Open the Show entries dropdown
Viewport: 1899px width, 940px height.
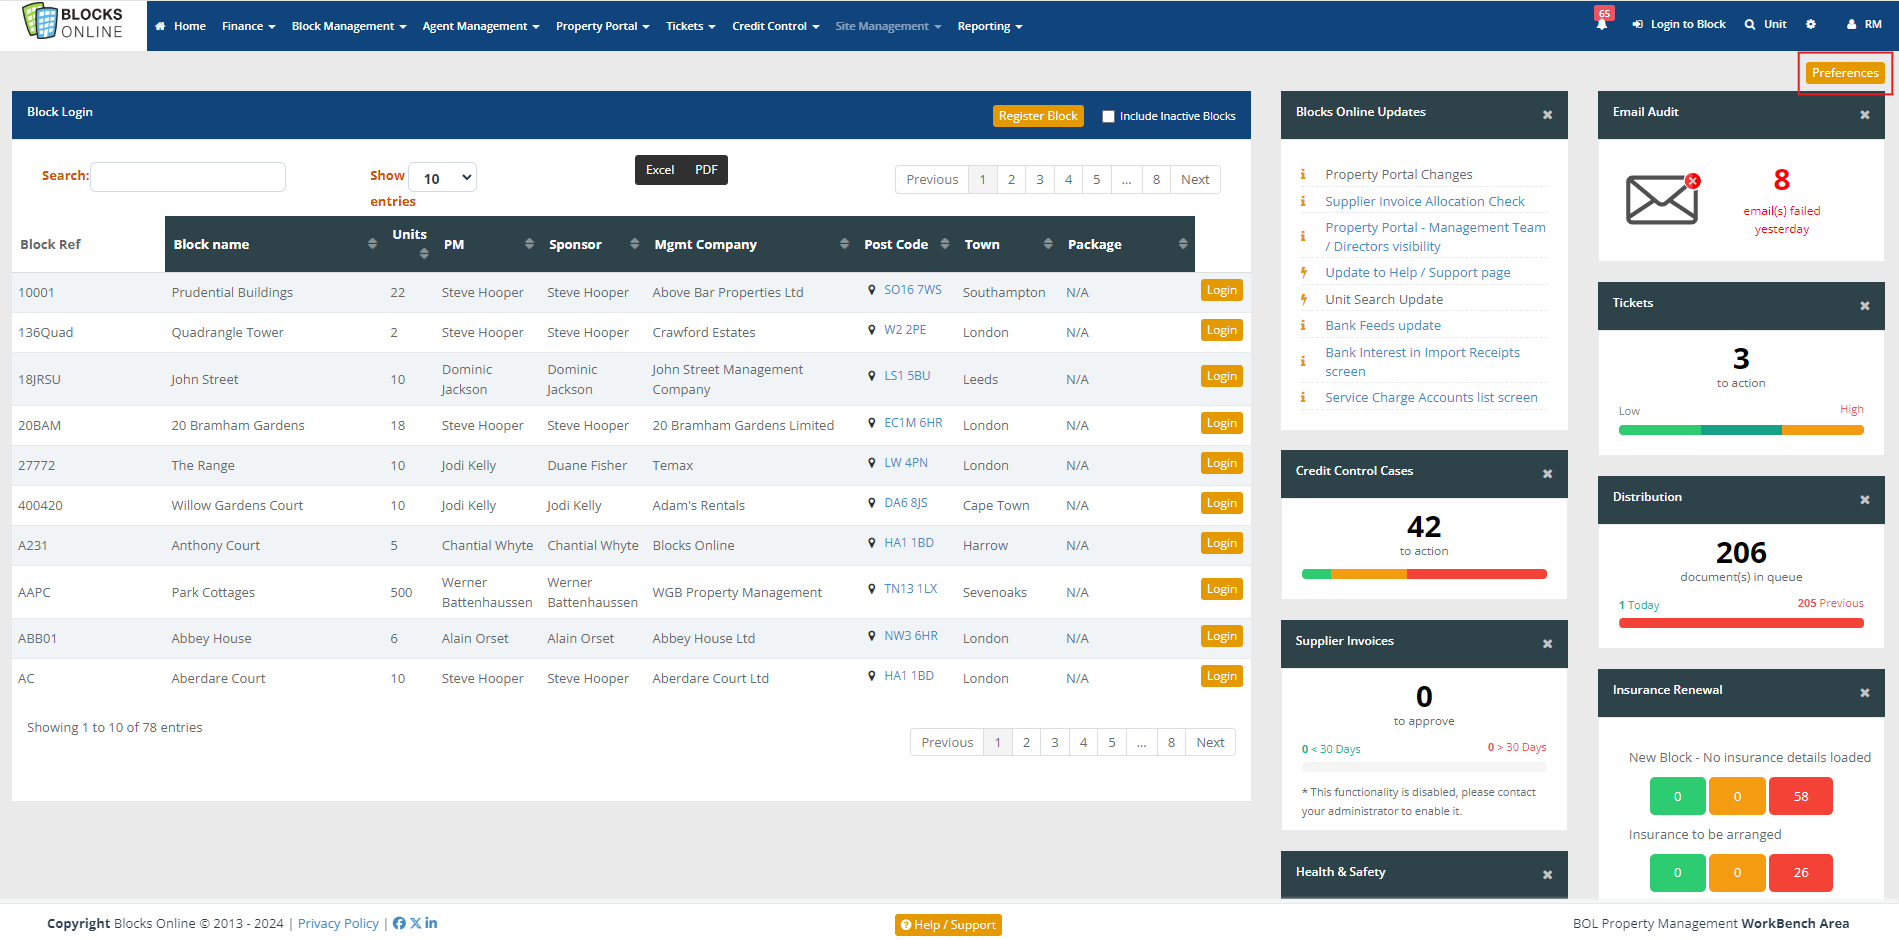pyautogui.click(x=443, y=178)
